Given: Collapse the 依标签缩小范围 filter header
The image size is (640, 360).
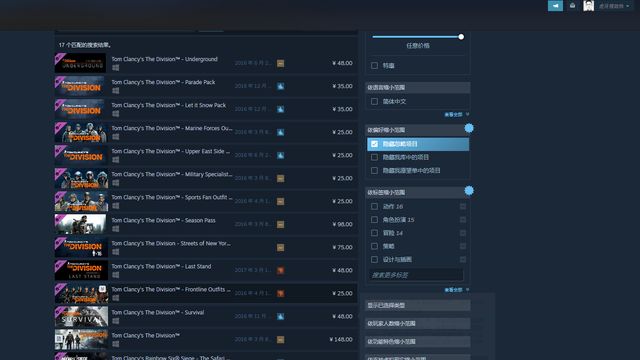Looking at the screenshot, I should click(x=418, y=192).
